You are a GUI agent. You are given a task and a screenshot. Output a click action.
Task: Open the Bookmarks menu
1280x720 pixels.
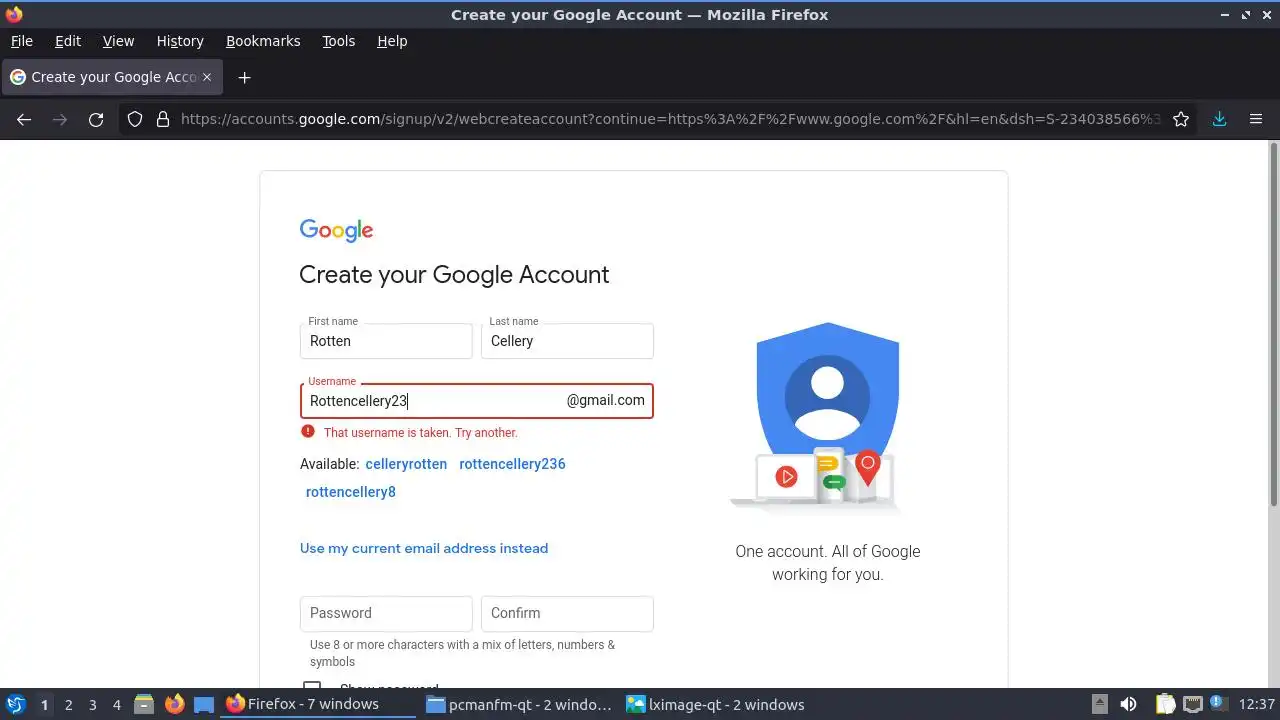coord(263,41)
